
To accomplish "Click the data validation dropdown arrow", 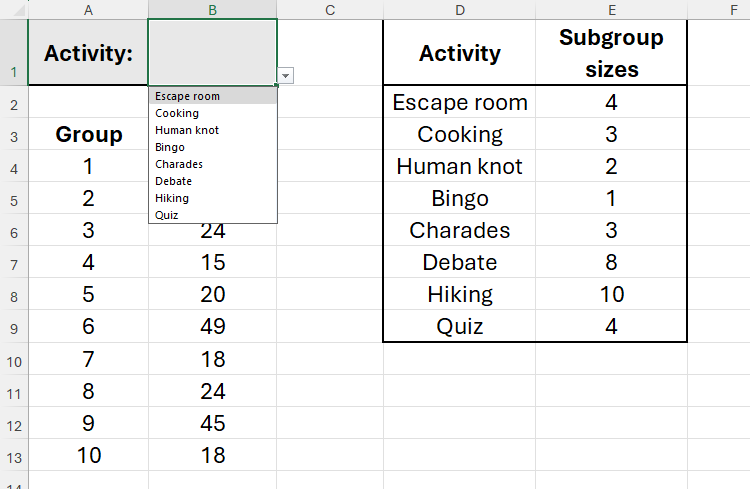I will (286, 76).
